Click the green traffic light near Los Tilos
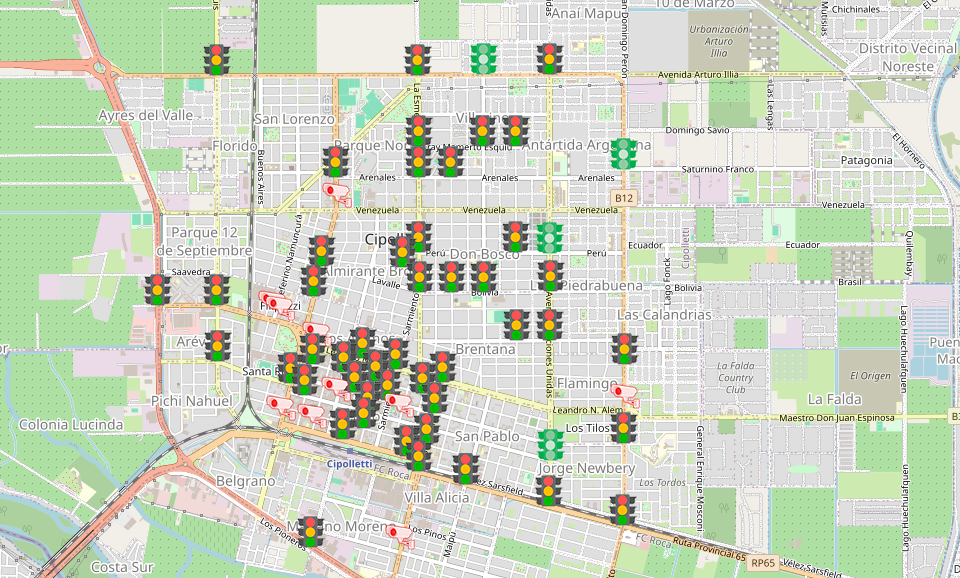This screenshot has height=578, width=960. pos(550,444)
